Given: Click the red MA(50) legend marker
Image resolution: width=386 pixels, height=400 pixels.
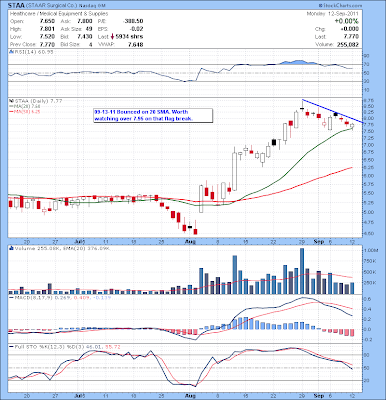Looking at the screenshot, I should pos(11,111).
